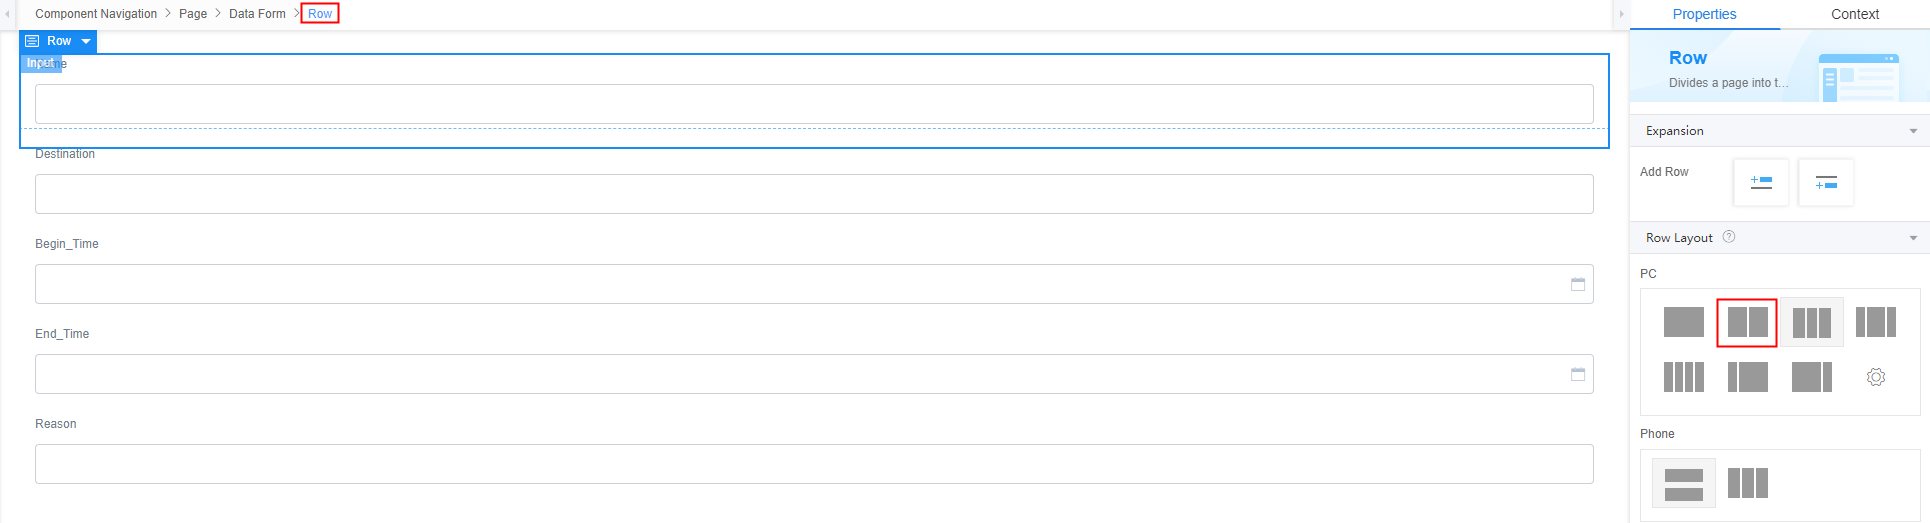
Task: Choose narrow-left wide-right PC layout
Action: coord(1747,377)
